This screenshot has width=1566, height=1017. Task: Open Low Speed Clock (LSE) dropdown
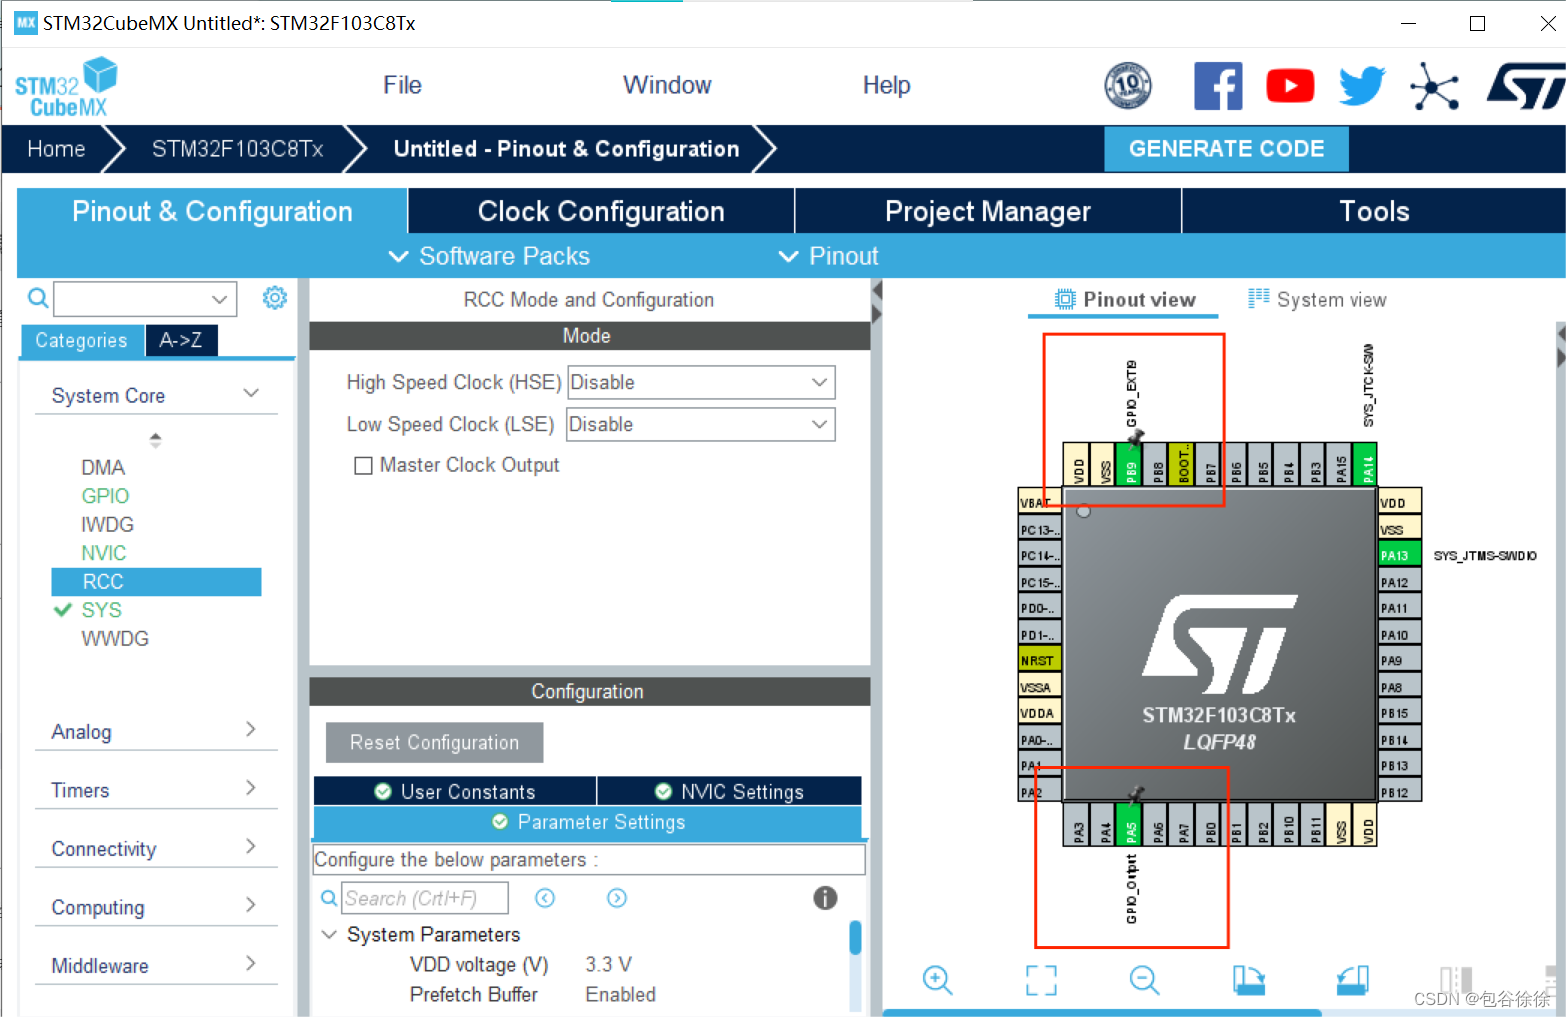point(701,424)
